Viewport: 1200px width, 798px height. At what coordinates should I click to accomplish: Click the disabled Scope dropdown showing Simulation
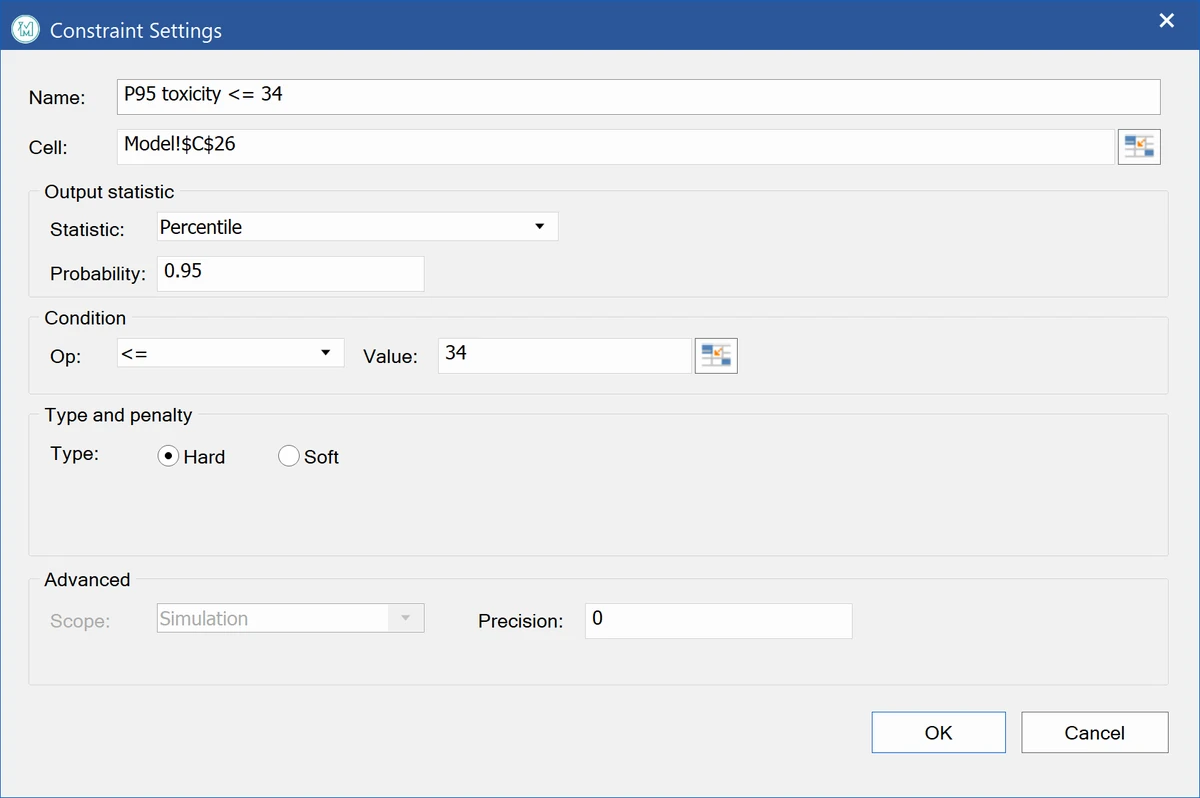coord(291,618)
